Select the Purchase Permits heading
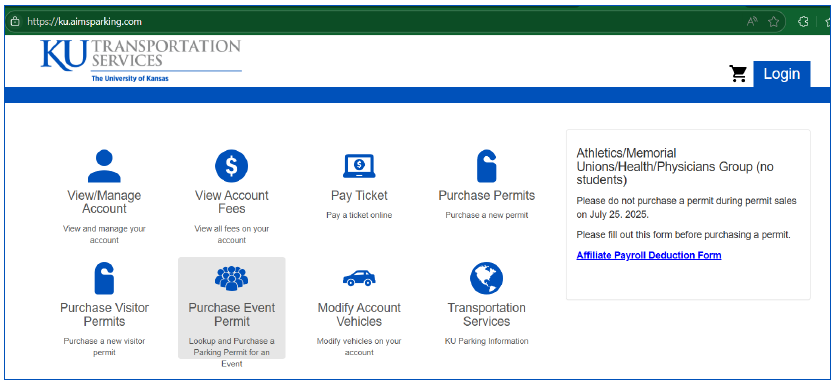 pyautogui.click(x=486, y=195)
